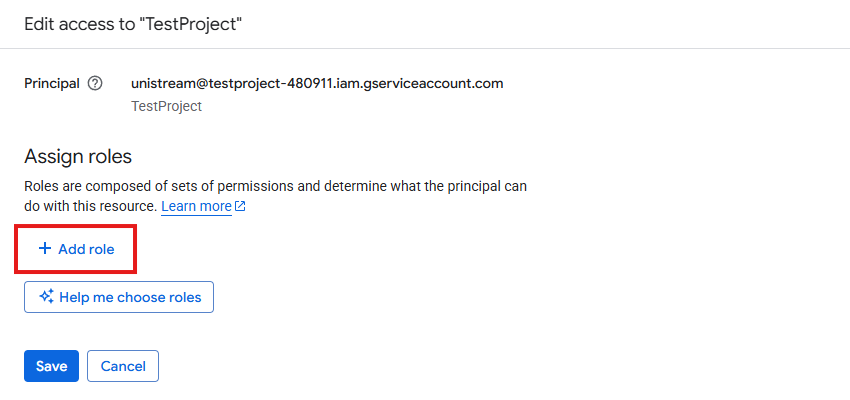Save the access changes
850x400 pixels.
click(51, 366)
